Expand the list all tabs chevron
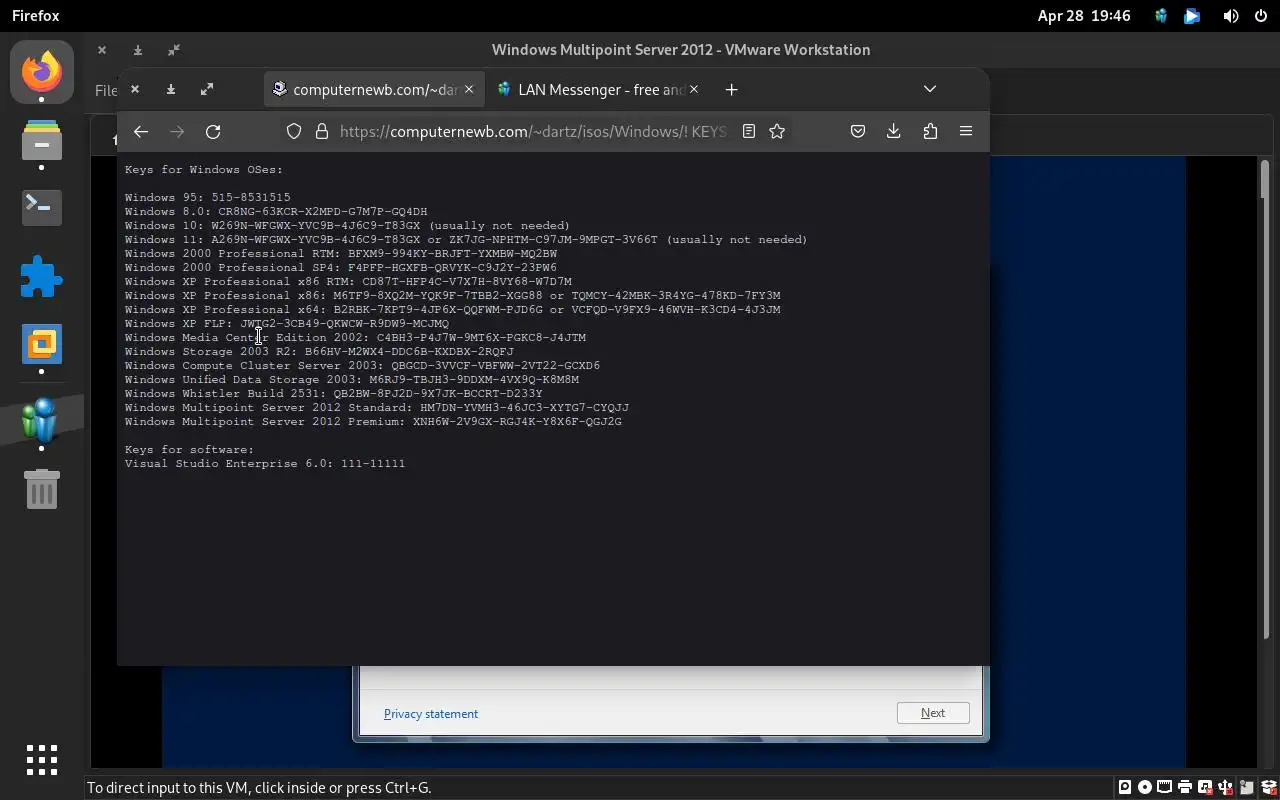 pyautogui.click(x=930, y=89)
